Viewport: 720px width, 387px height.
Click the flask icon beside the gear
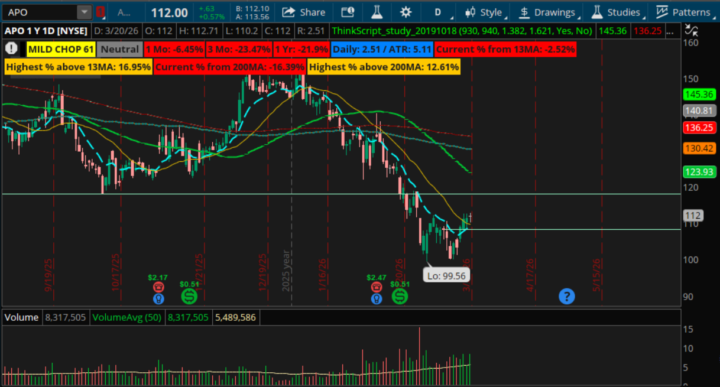[x=377, y=12]
